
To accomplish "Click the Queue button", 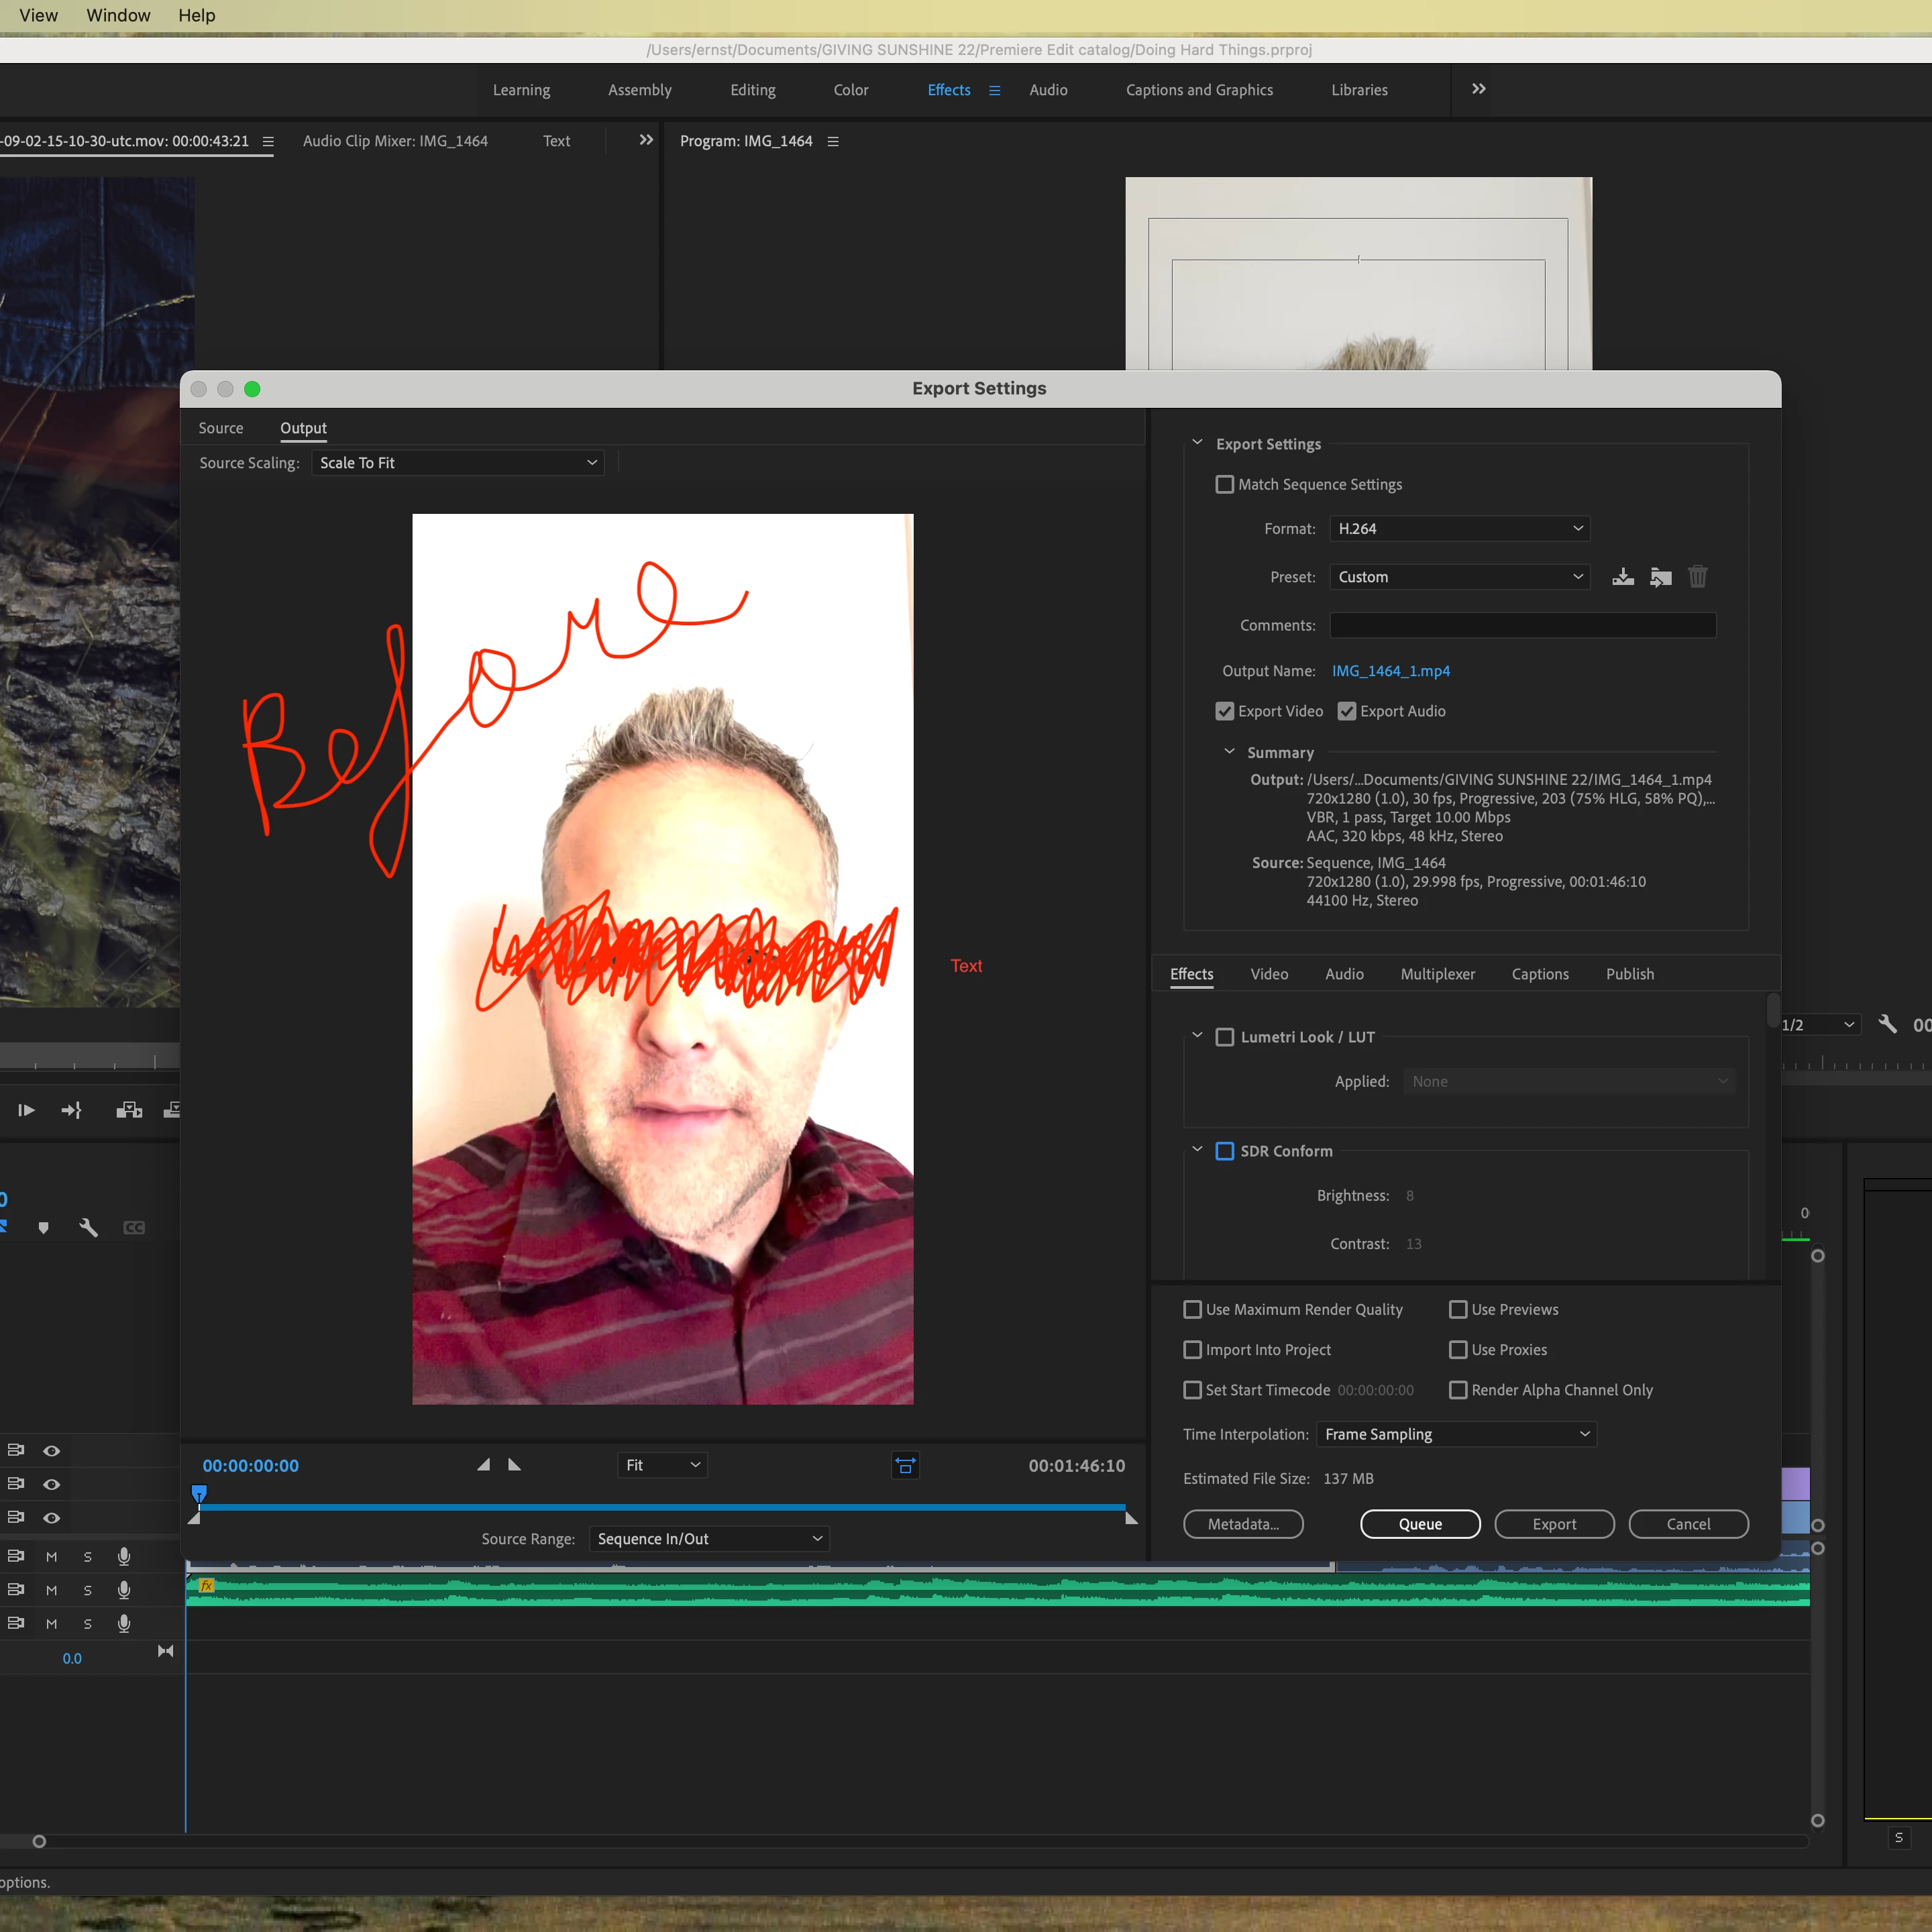I will click(x=1420, y=1524).
